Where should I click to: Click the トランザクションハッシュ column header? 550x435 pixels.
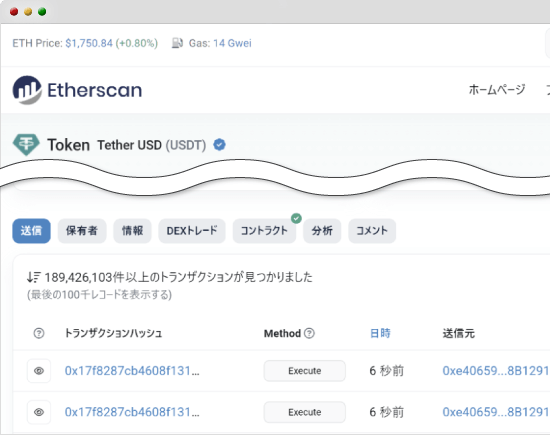coord(113,333)
